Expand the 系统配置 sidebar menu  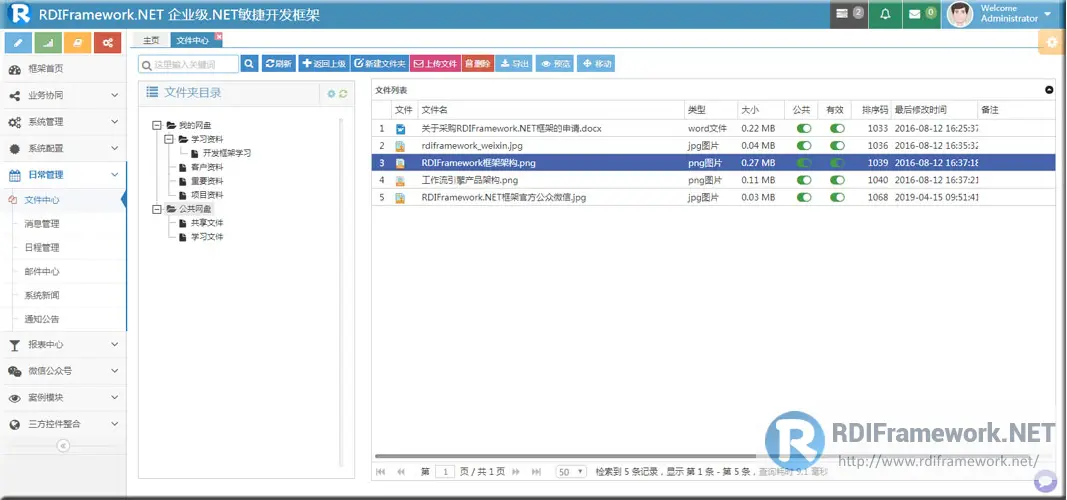point(63,149)
